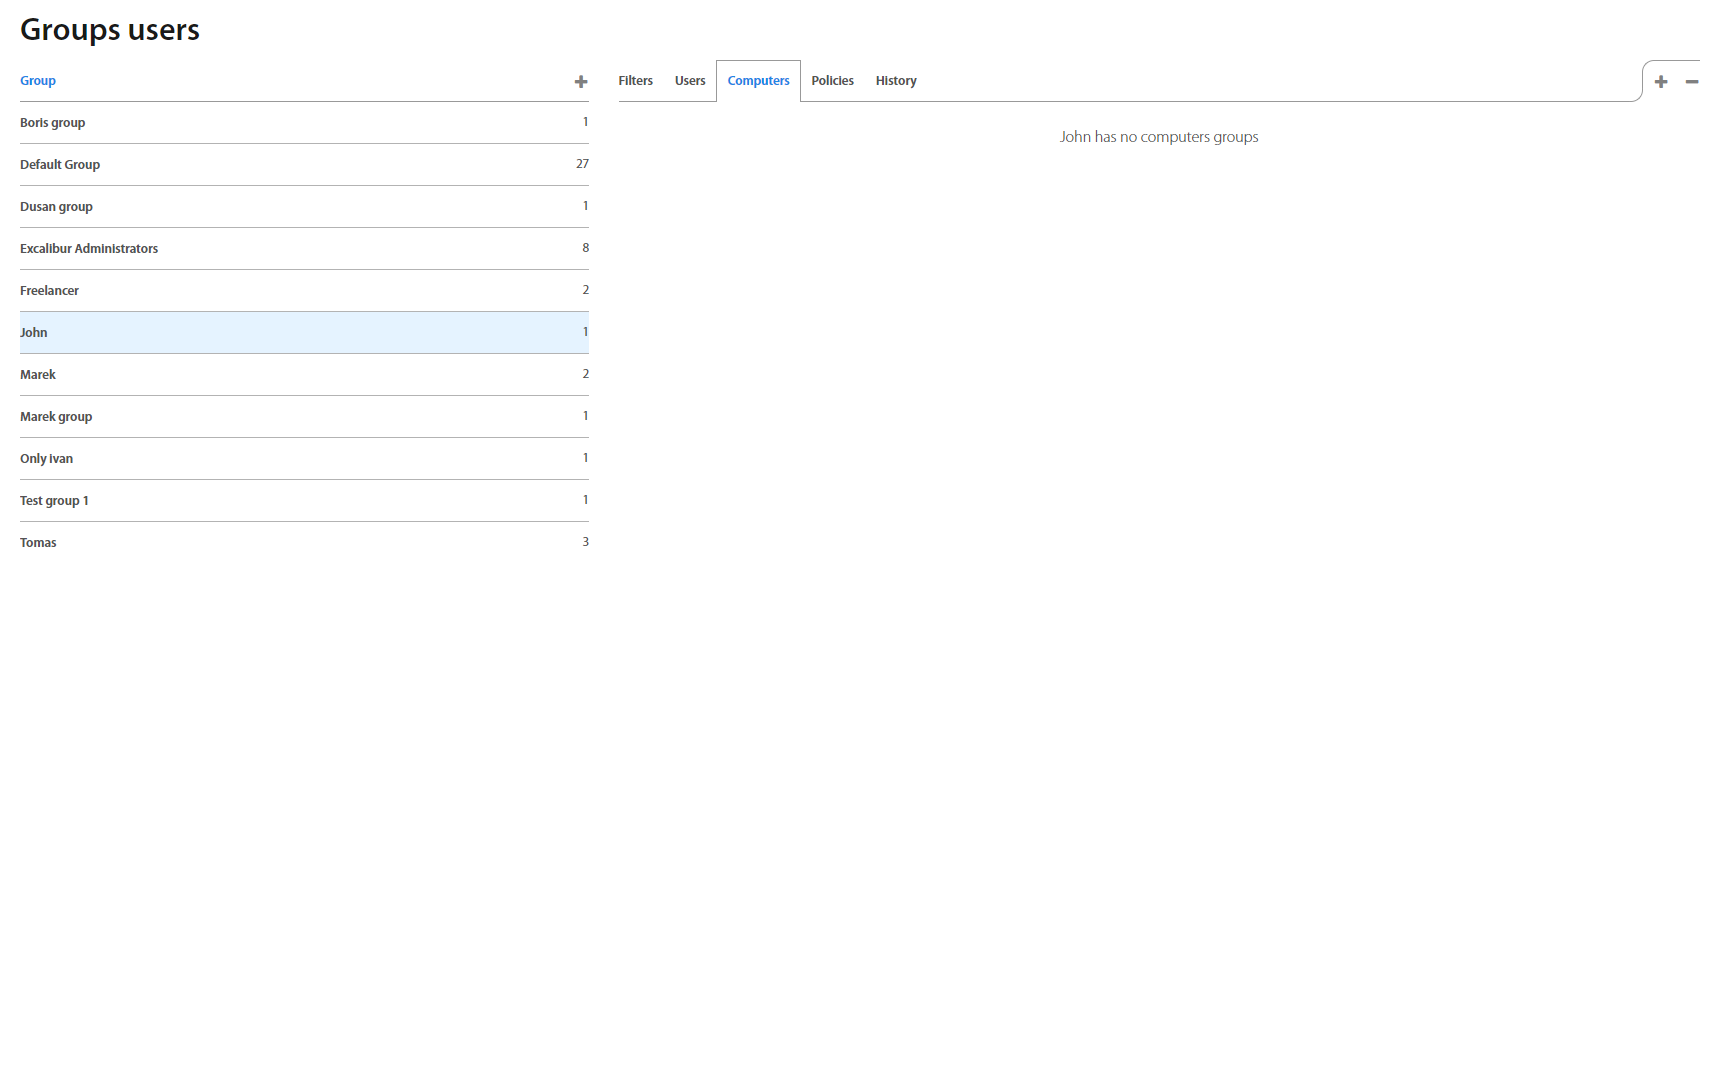The width and height of the screenshot is (1720, 1080).
Task: Click minus icon to remove computer group
Action: pos(1692,82)
